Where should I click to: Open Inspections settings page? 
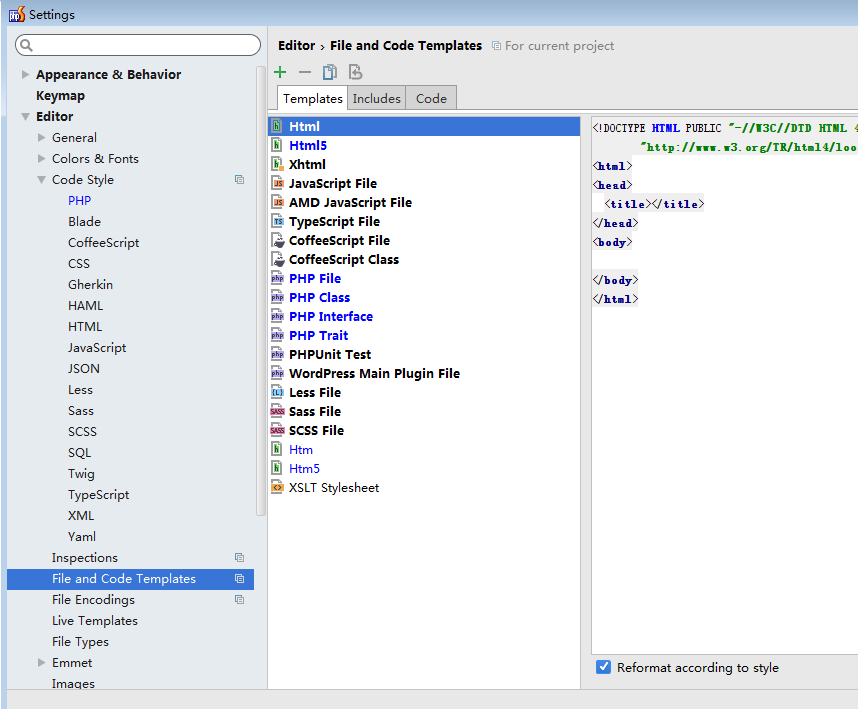coord(85,557)
